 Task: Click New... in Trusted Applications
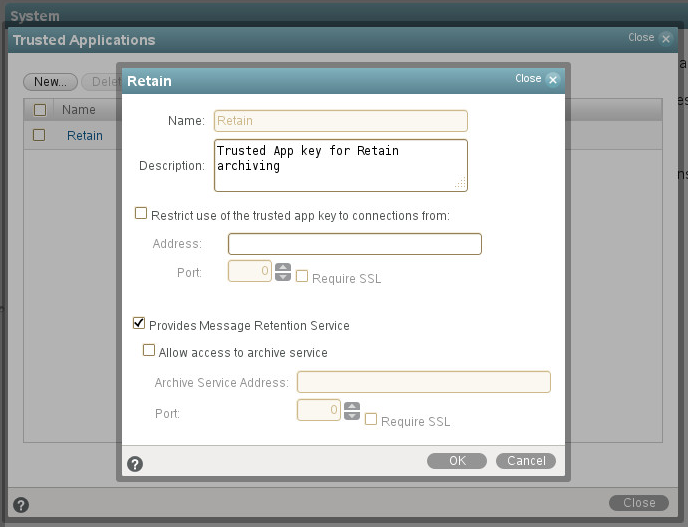50,82
